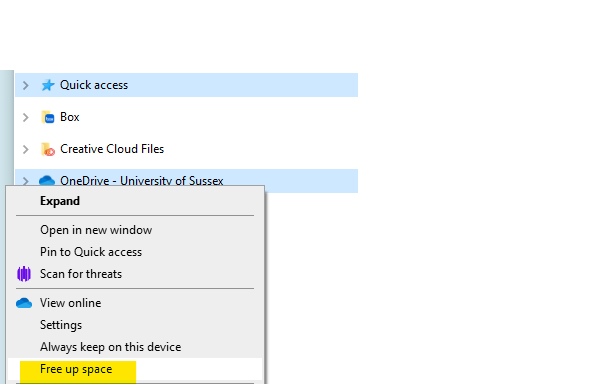The height and width of the screenshot is (386, 609).
Task: Select the Quick access tree item label
Action: 94,85
